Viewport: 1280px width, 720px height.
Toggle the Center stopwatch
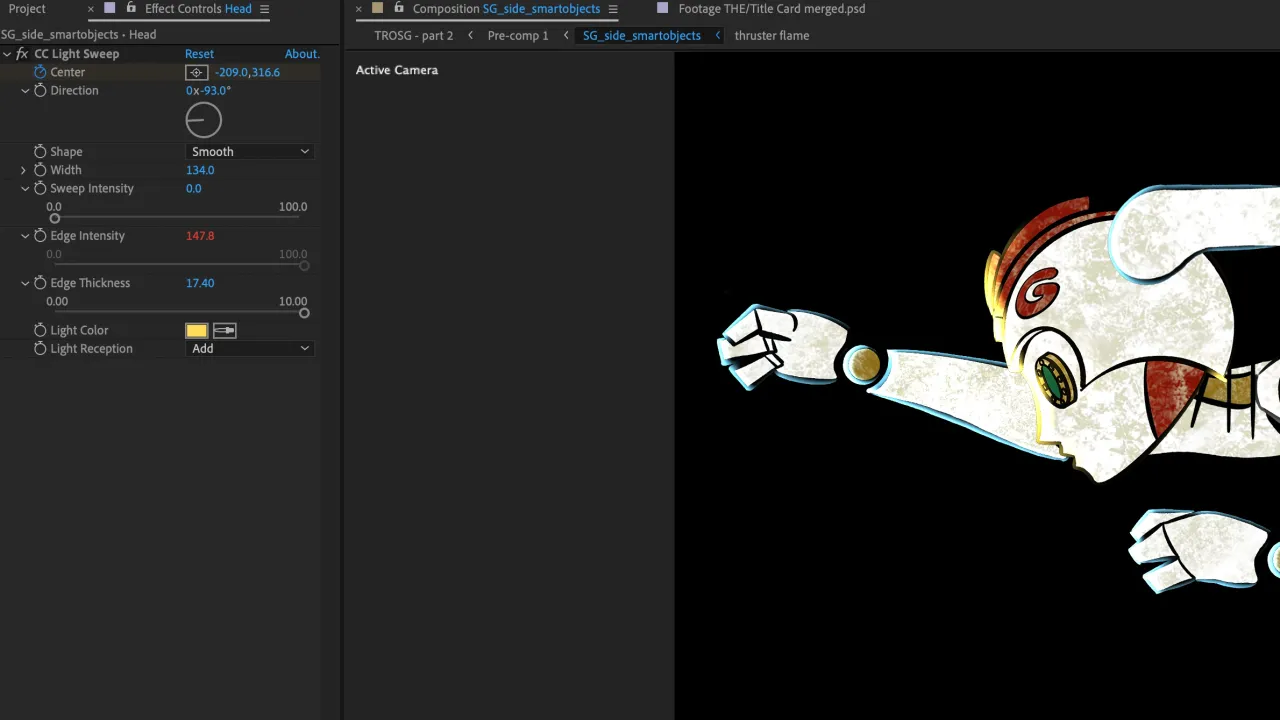point(40,72)
